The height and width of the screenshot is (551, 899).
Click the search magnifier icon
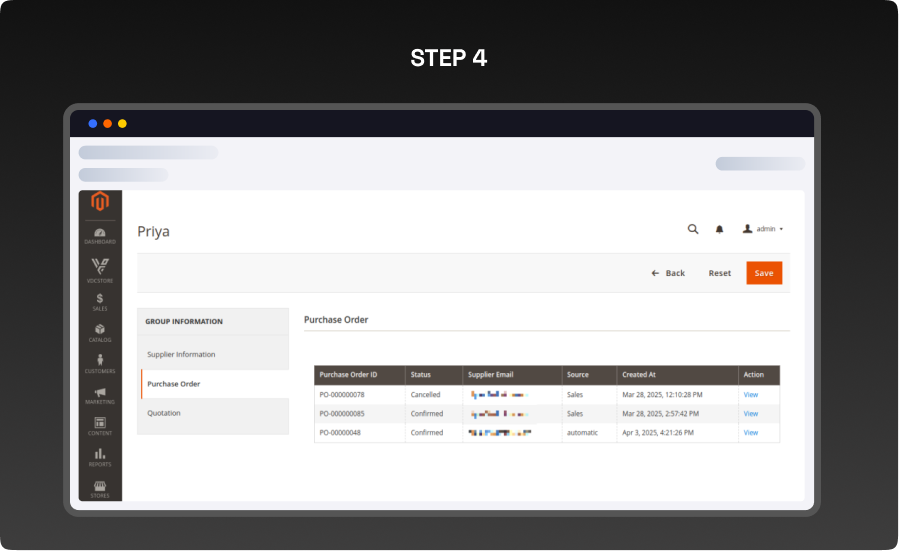click(693, 229)
